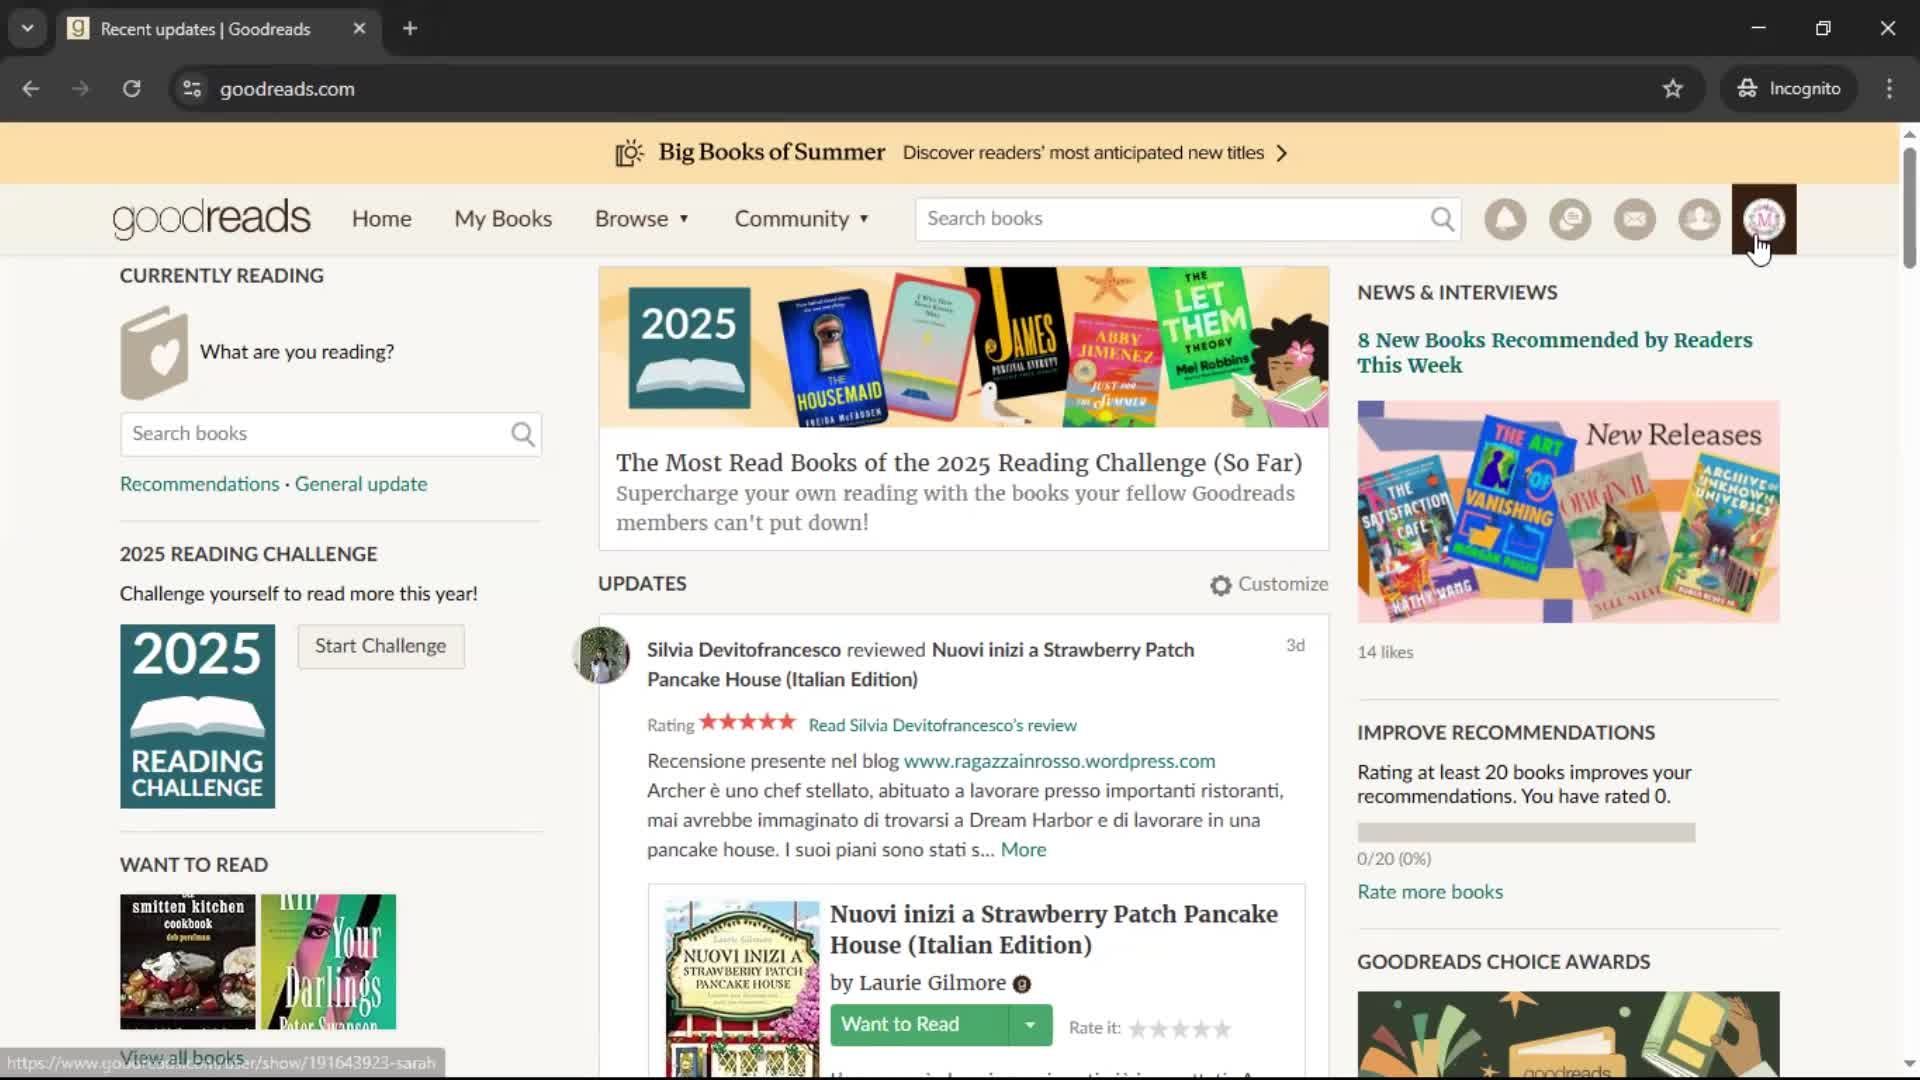The width and height of the screenshot is (1920, 1080).
Task: Read Silvia Devitofrancesco's review link
Action: [x=942, y=726]
